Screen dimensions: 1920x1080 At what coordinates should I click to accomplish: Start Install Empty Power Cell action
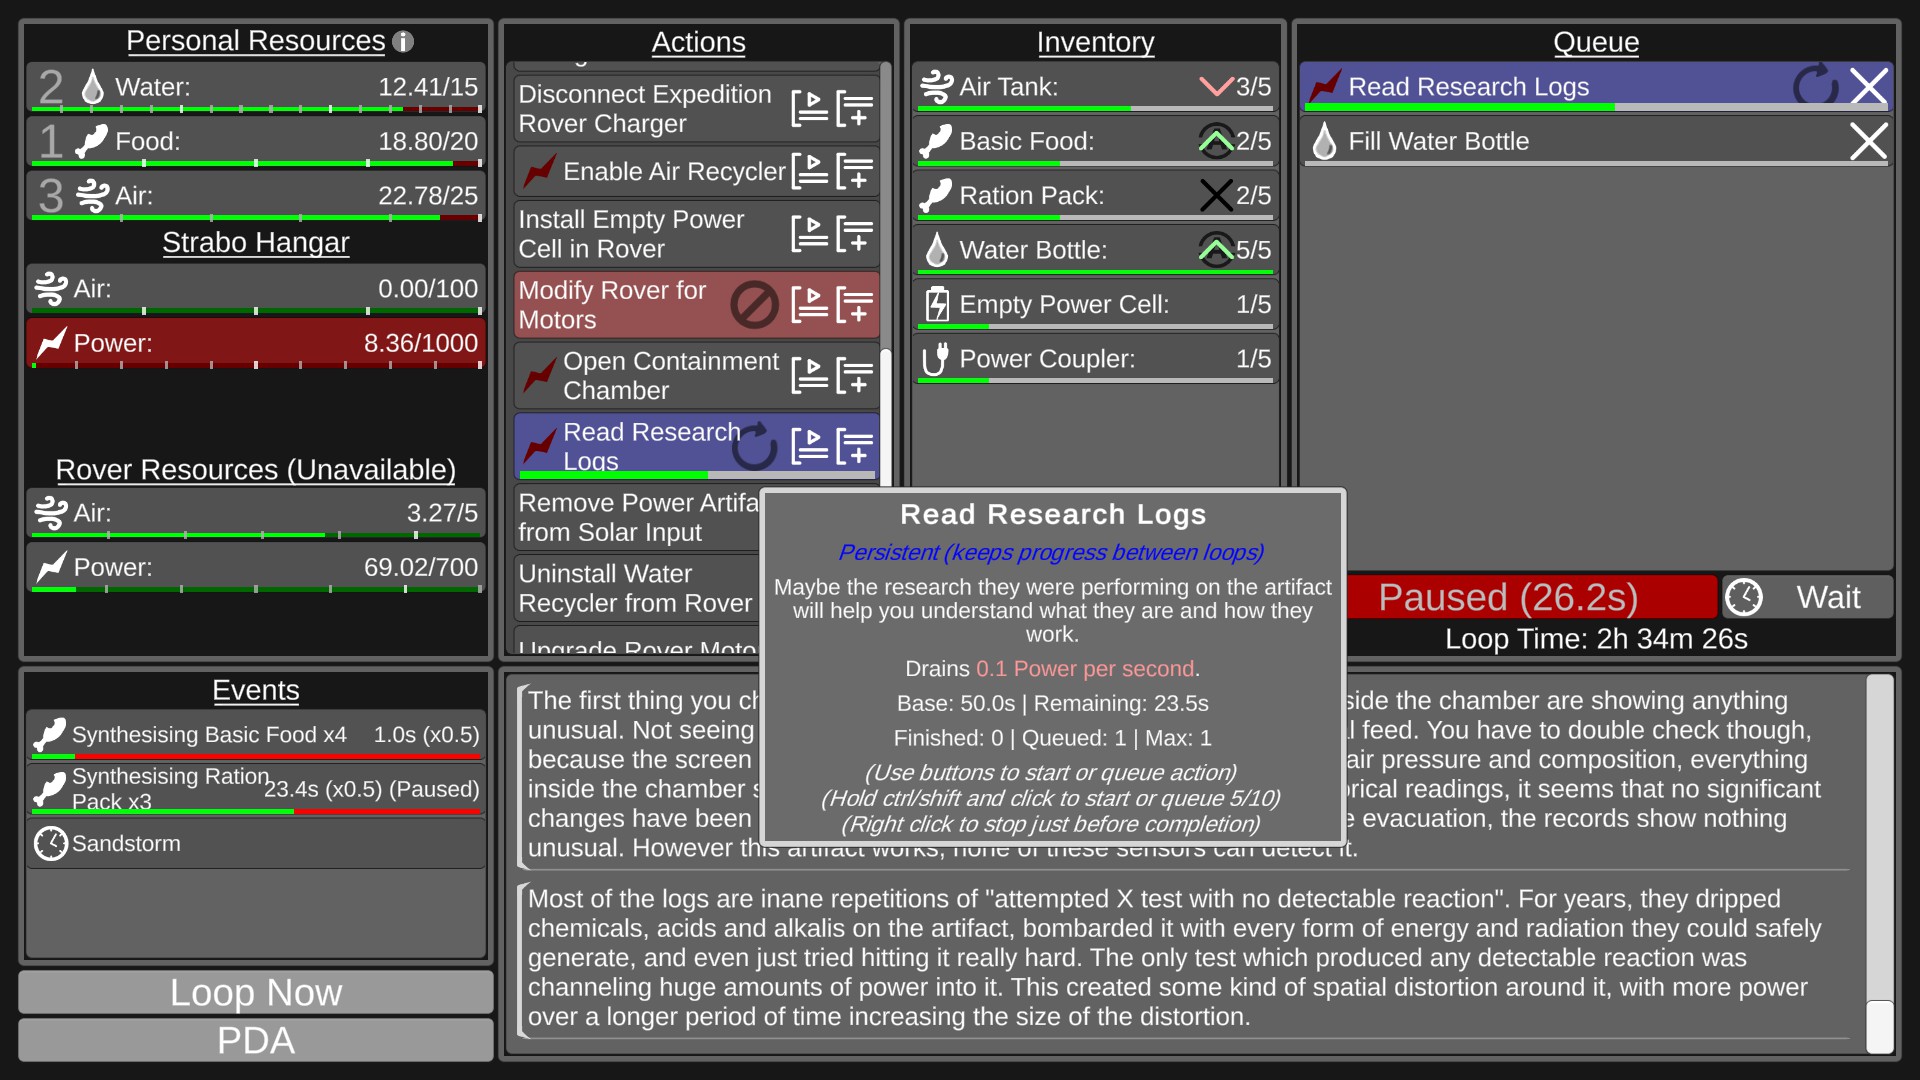[x=809, y=234]
